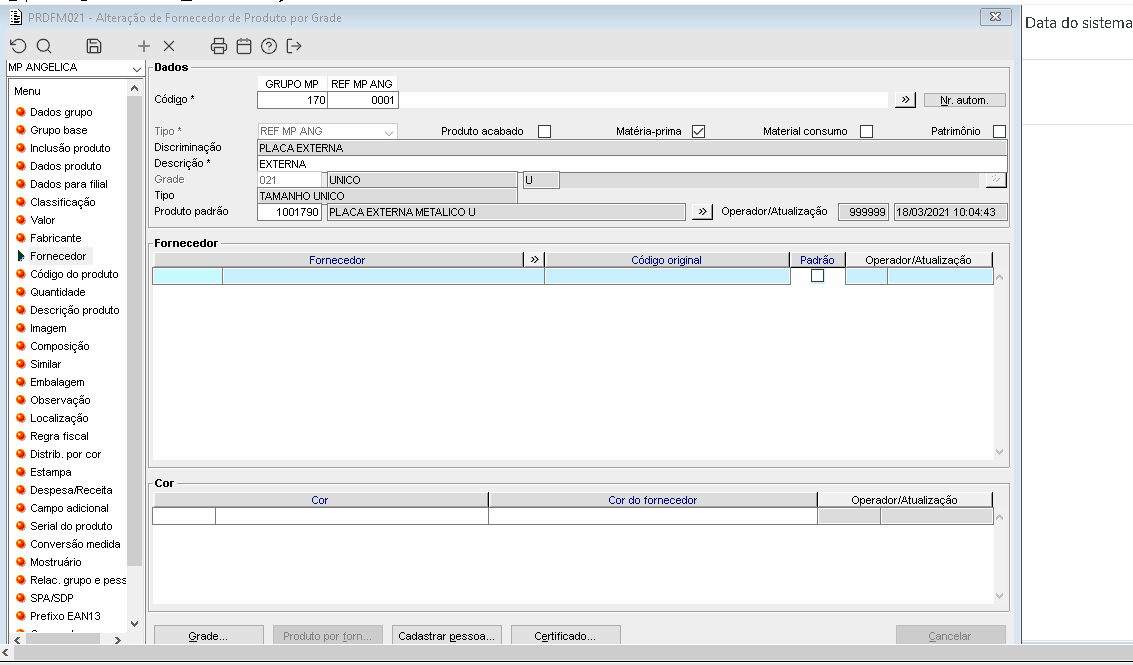1133x665 pixels.
Task: Open Mostruário menu item
Action: 56,562
